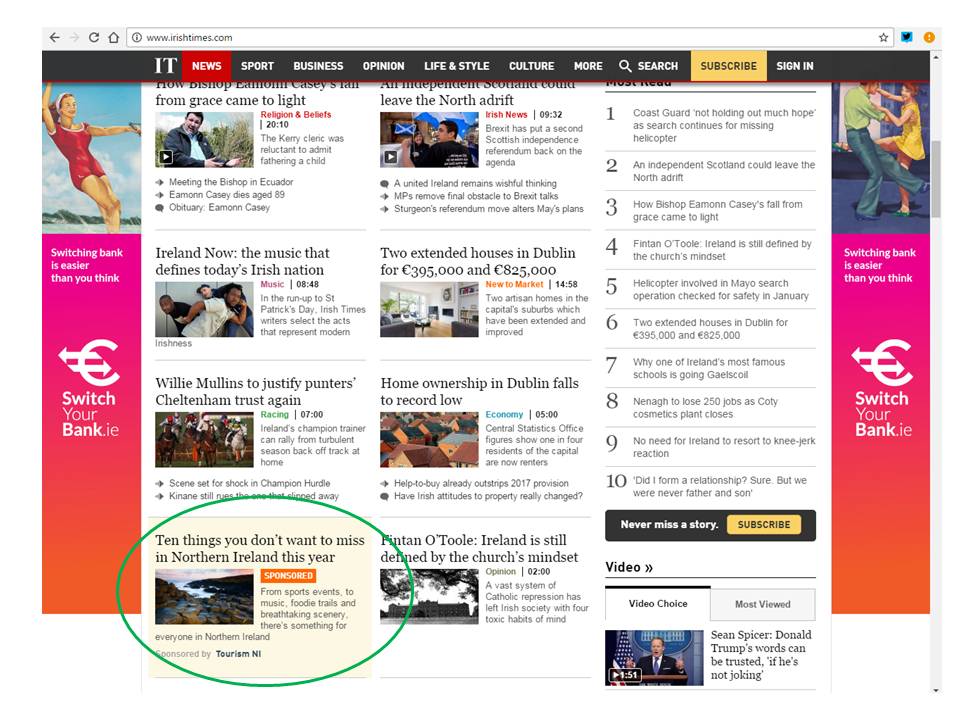Open Willie Mullins Cheltenham headline
The width and height of the screenshot is (960, 720).
[255, 391]
